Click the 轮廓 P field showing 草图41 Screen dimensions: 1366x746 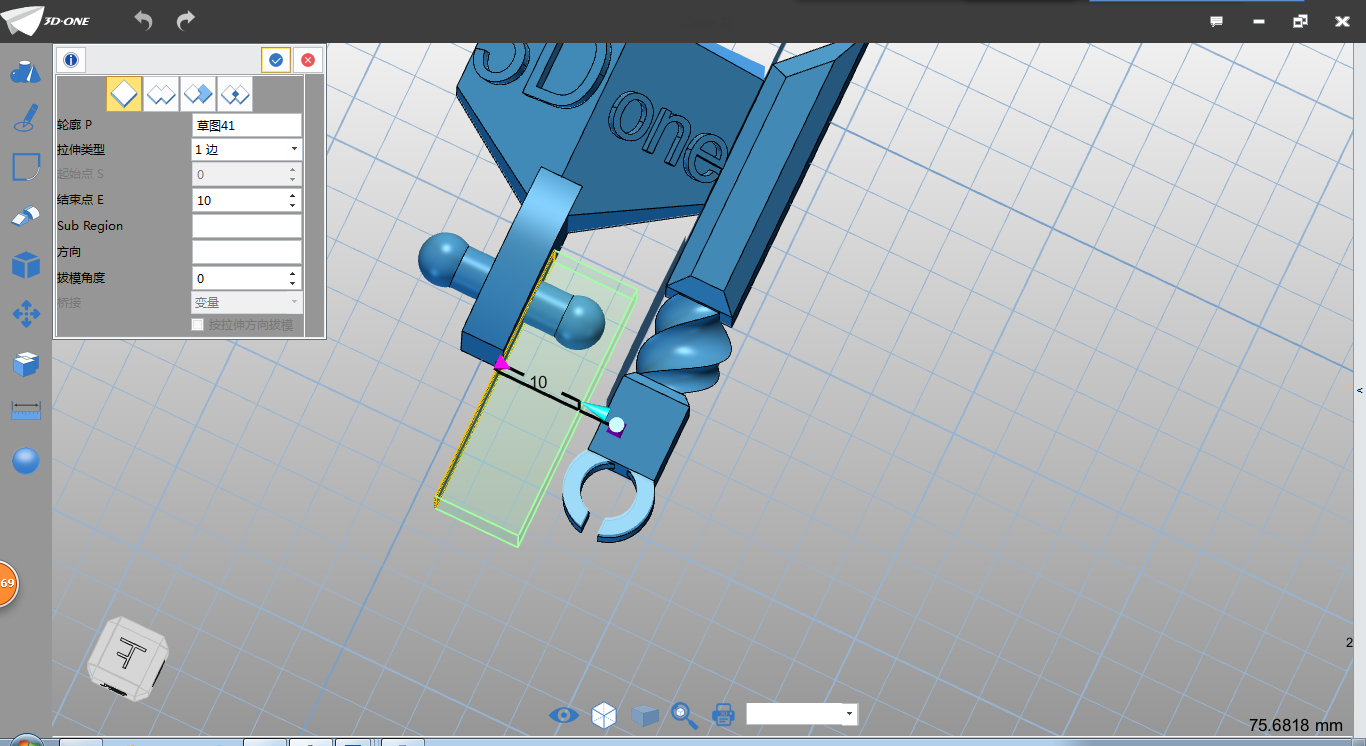pos(246,125)
